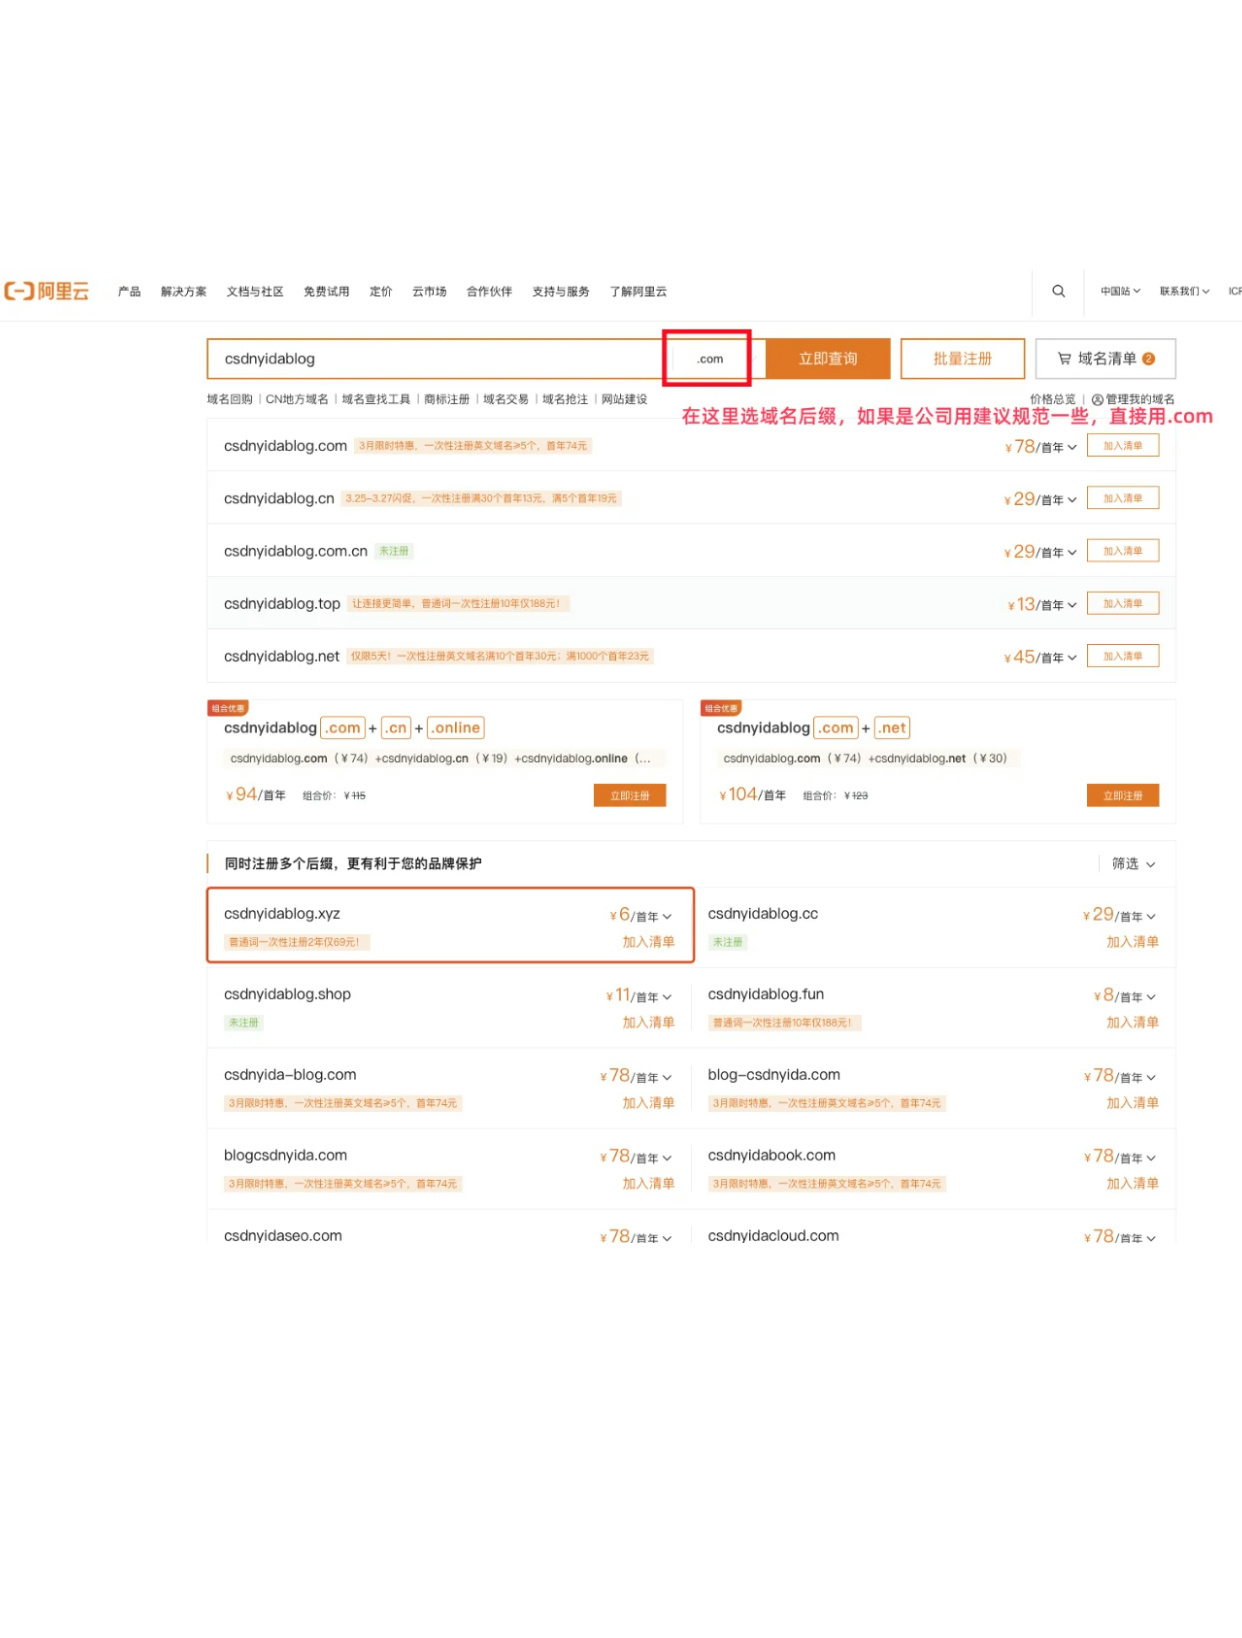Open the search magnifier icon
This screenshot has height=1638, width=1242.
click(1058, 291)
